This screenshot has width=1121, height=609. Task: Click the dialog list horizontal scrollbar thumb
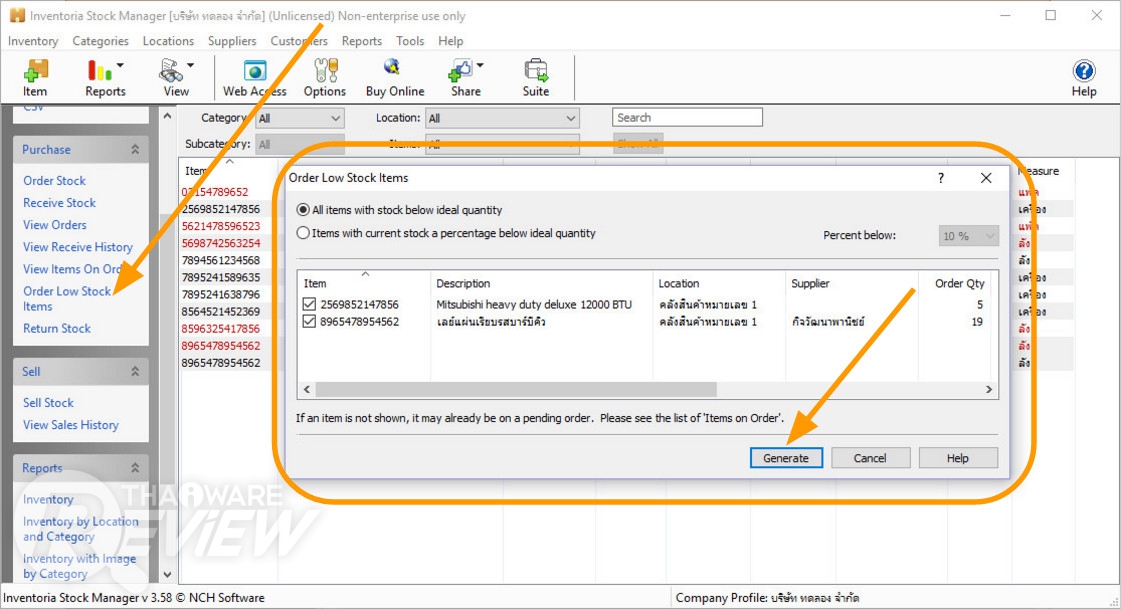(x=515, y=390)
